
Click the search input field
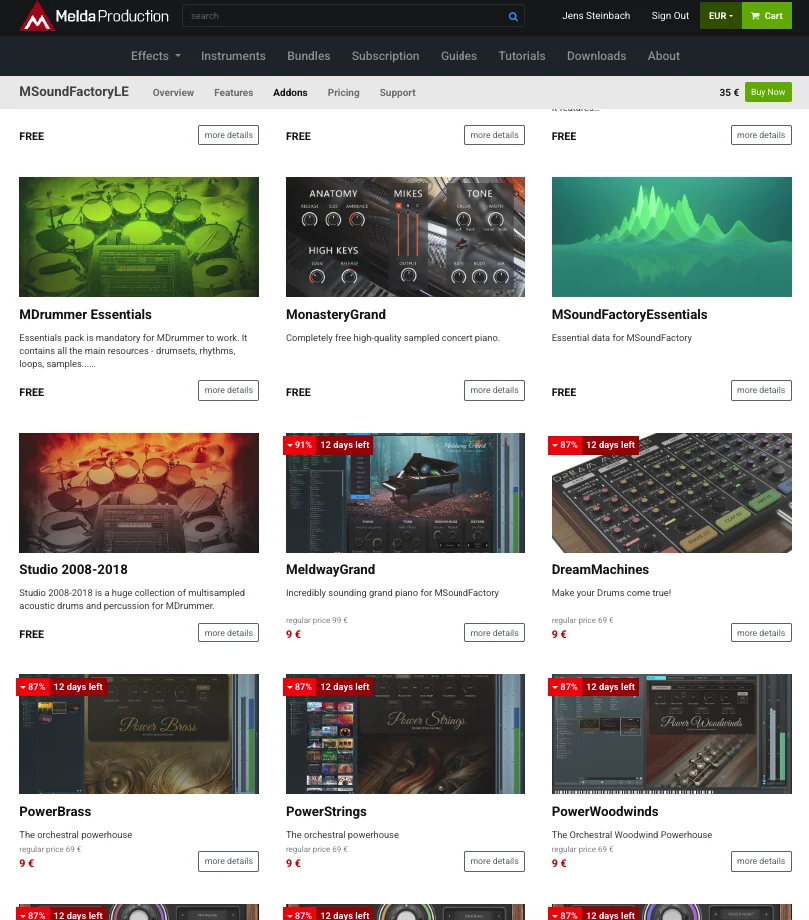coord(353,16)
